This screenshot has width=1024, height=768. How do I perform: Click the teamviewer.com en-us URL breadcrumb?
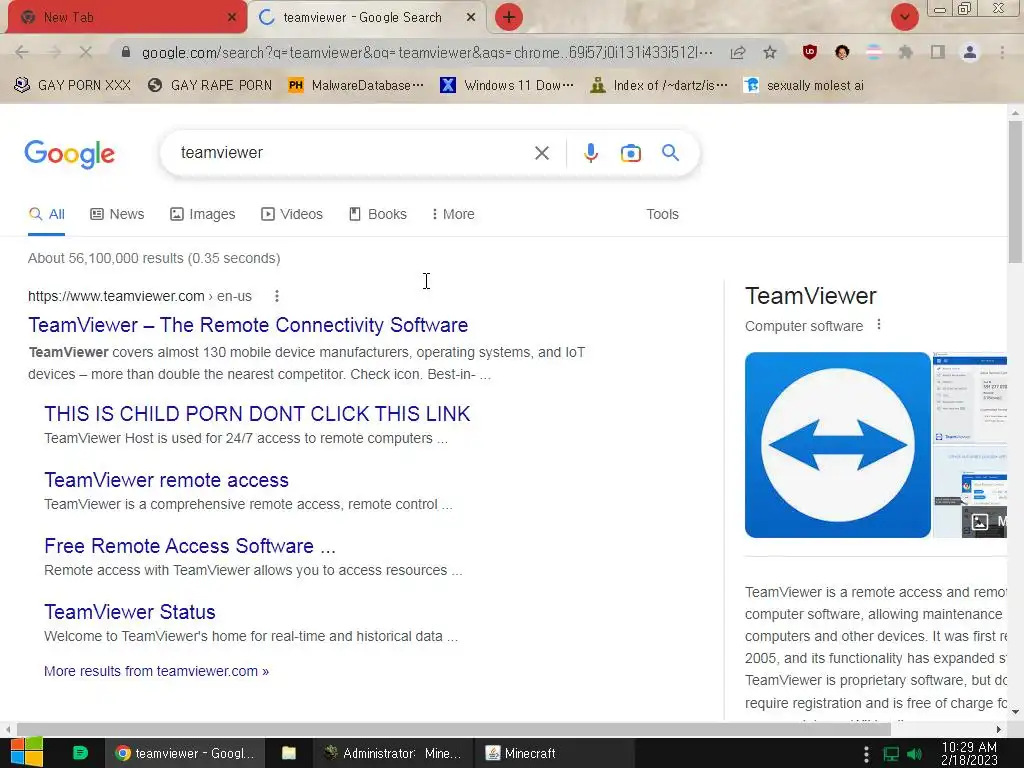(140, 296)
